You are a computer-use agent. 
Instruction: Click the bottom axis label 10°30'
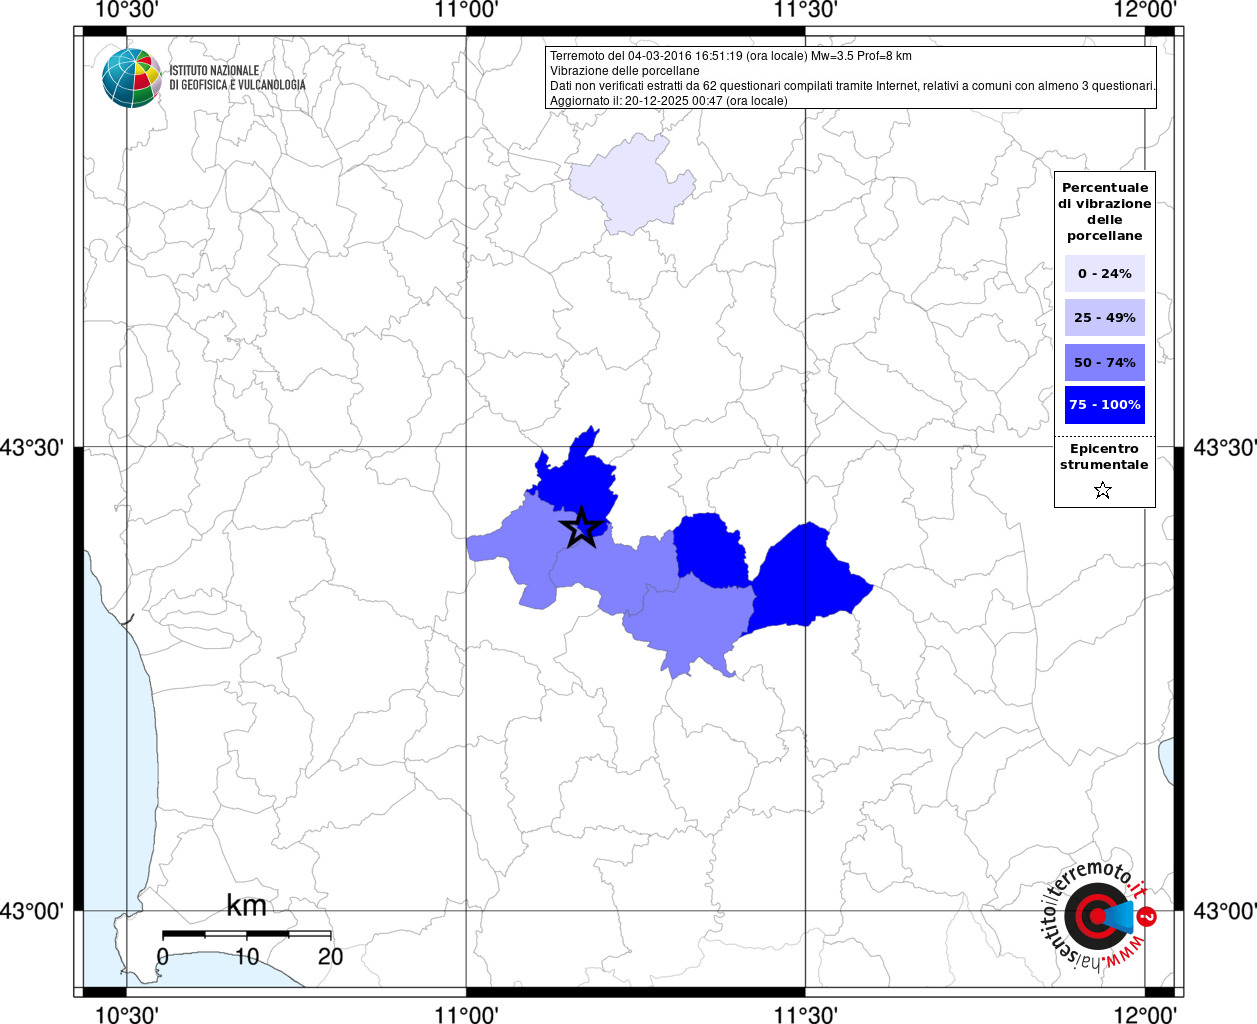pyautogui.click(x=127, y=1014)
